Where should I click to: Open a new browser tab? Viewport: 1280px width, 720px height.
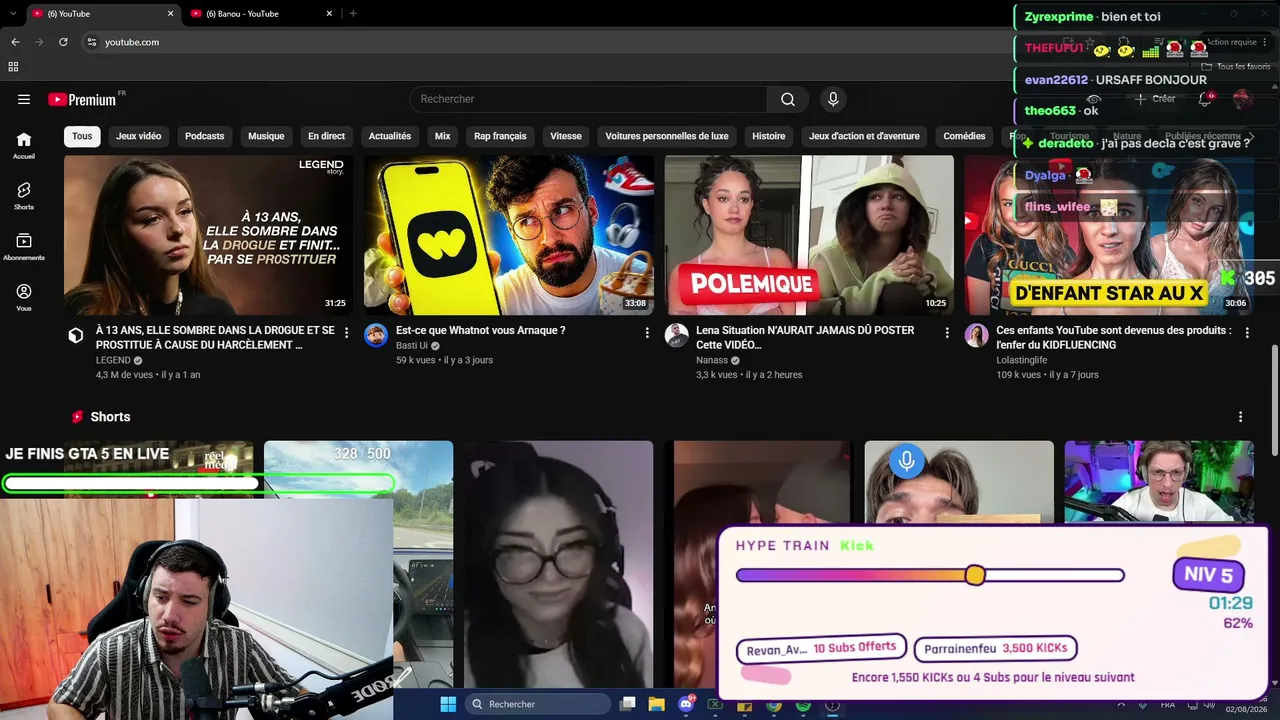(x=353, y=13)
